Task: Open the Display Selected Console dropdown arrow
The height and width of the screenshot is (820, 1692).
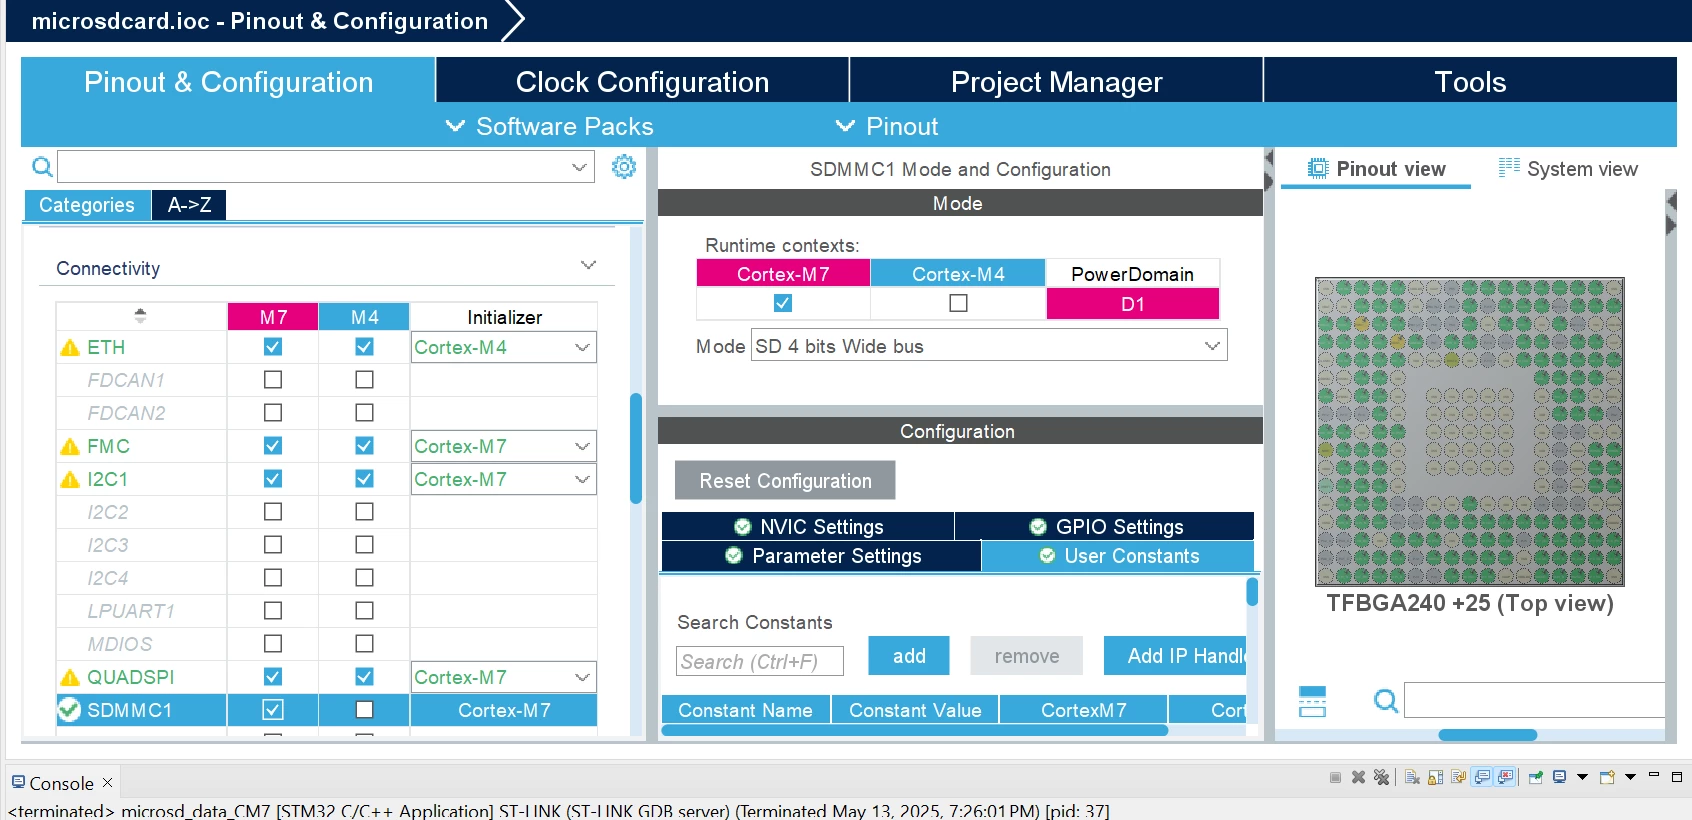Action: tap(1582, 777)
